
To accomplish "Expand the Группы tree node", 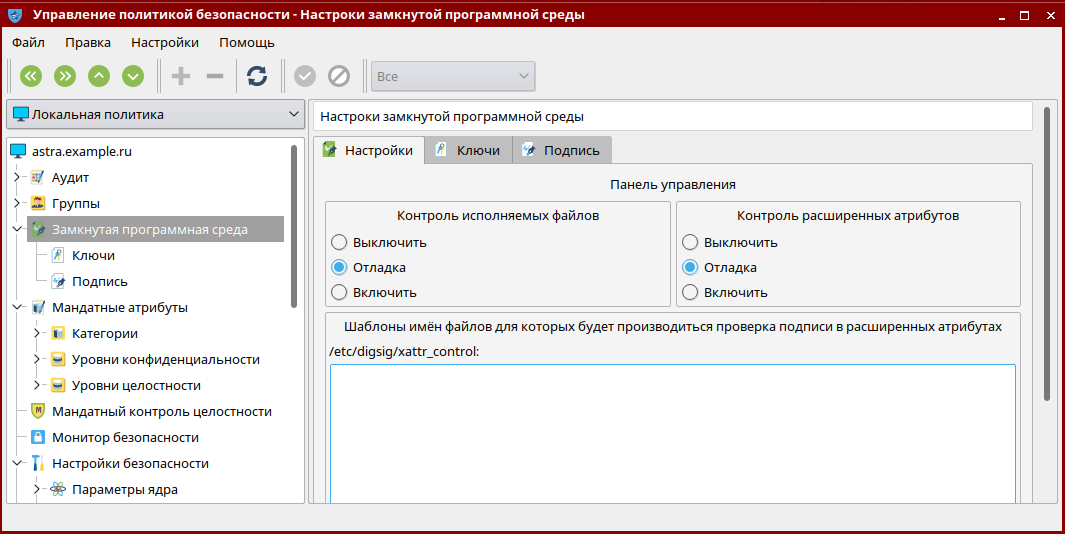I will click(18, 203).
